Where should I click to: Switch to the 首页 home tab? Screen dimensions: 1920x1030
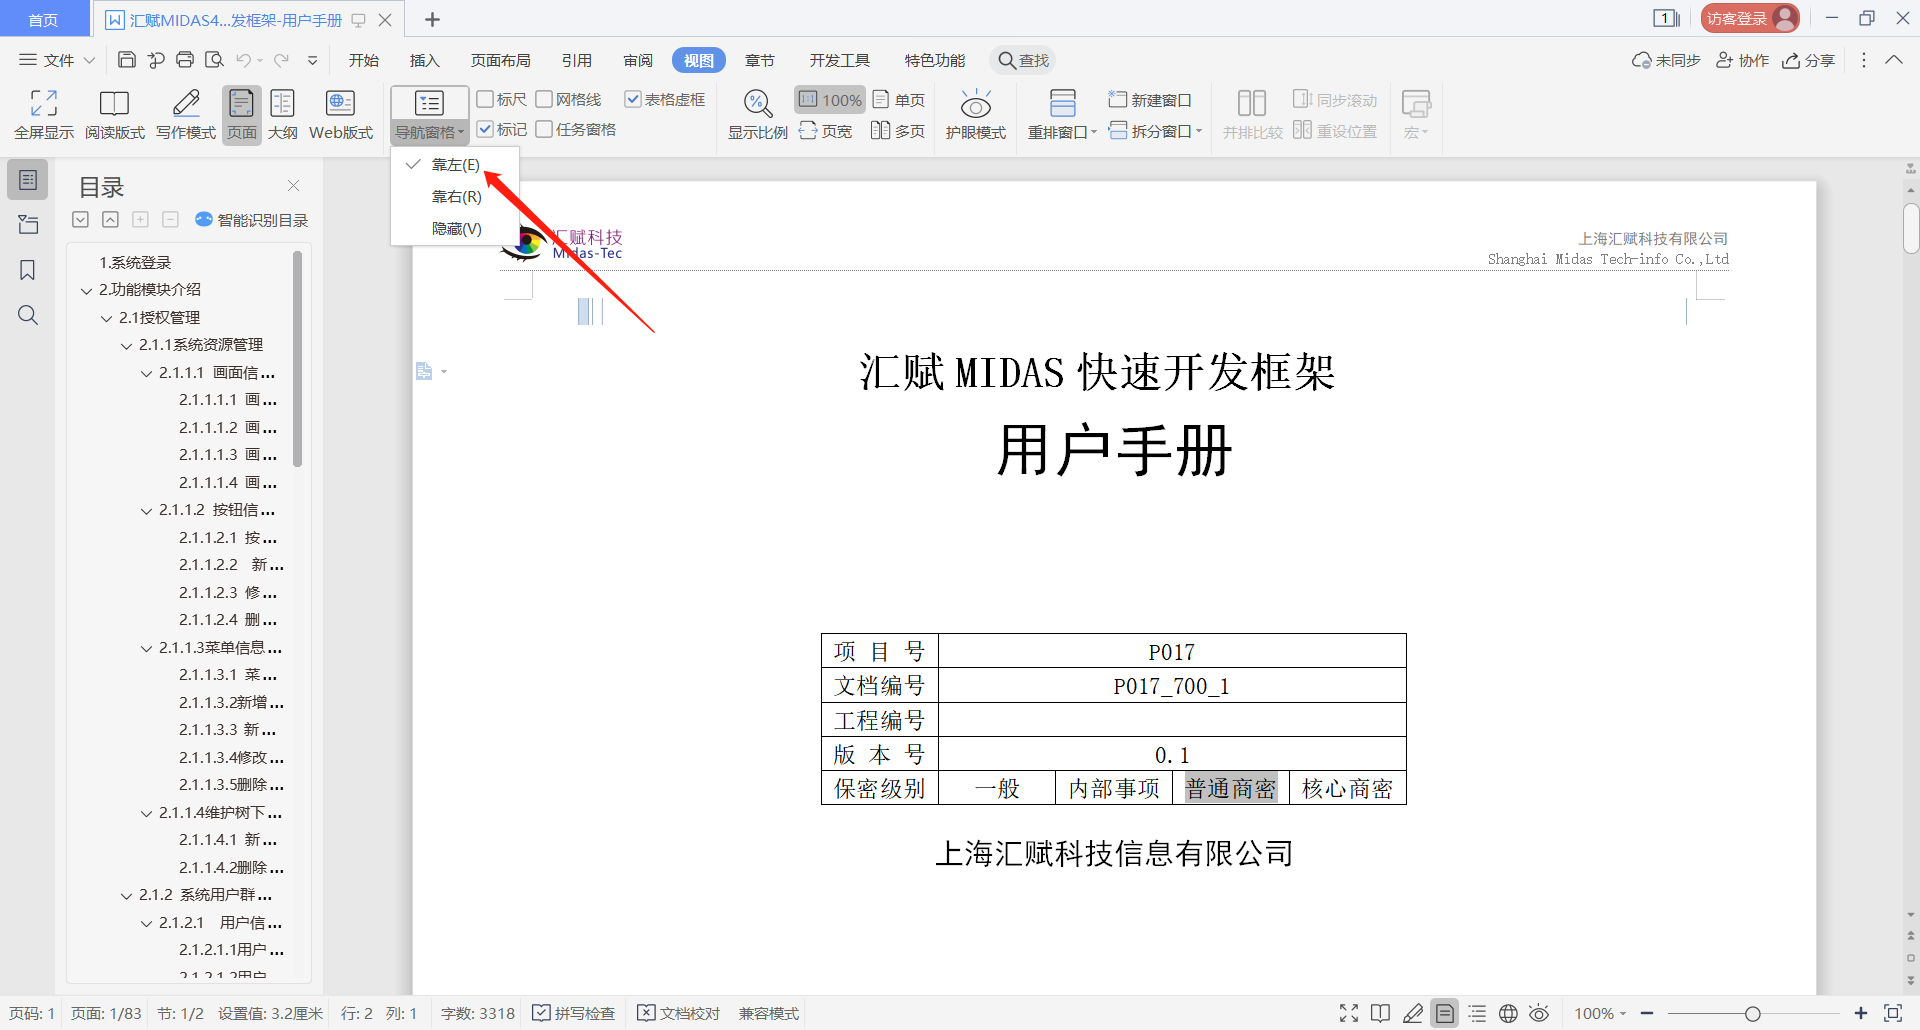click(x=43, y=19)
